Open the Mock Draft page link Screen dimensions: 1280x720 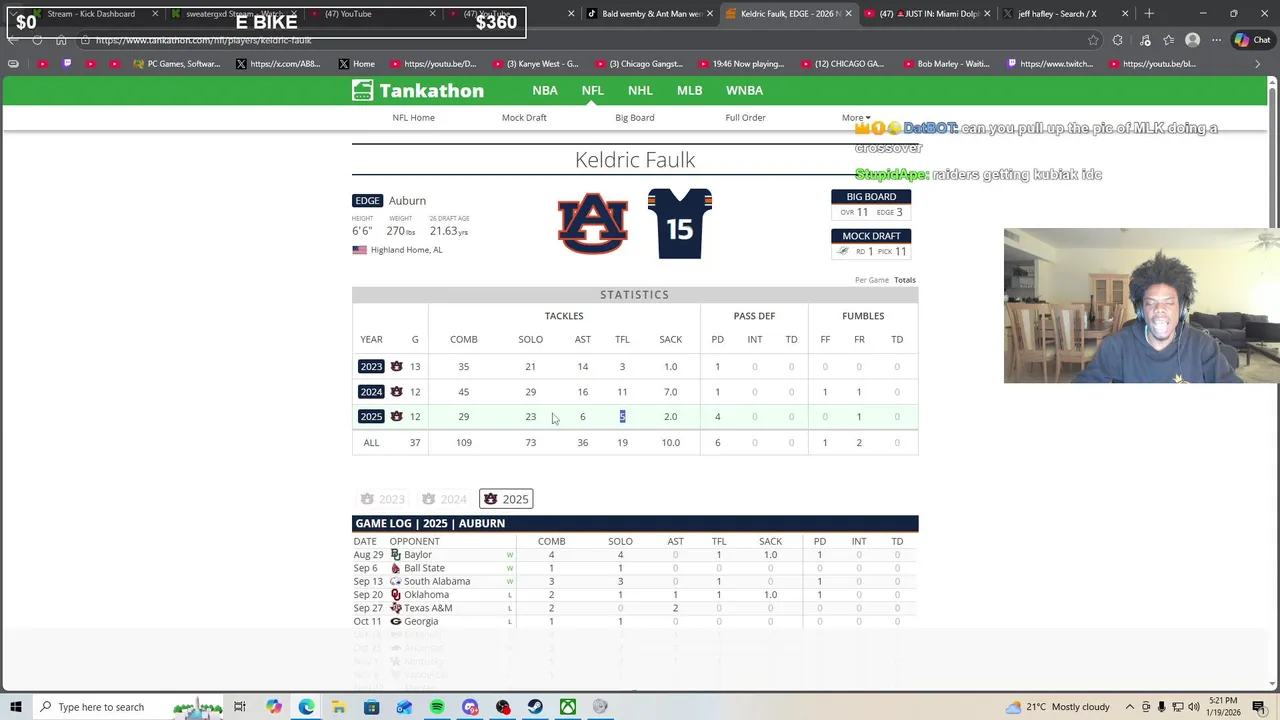524,117
